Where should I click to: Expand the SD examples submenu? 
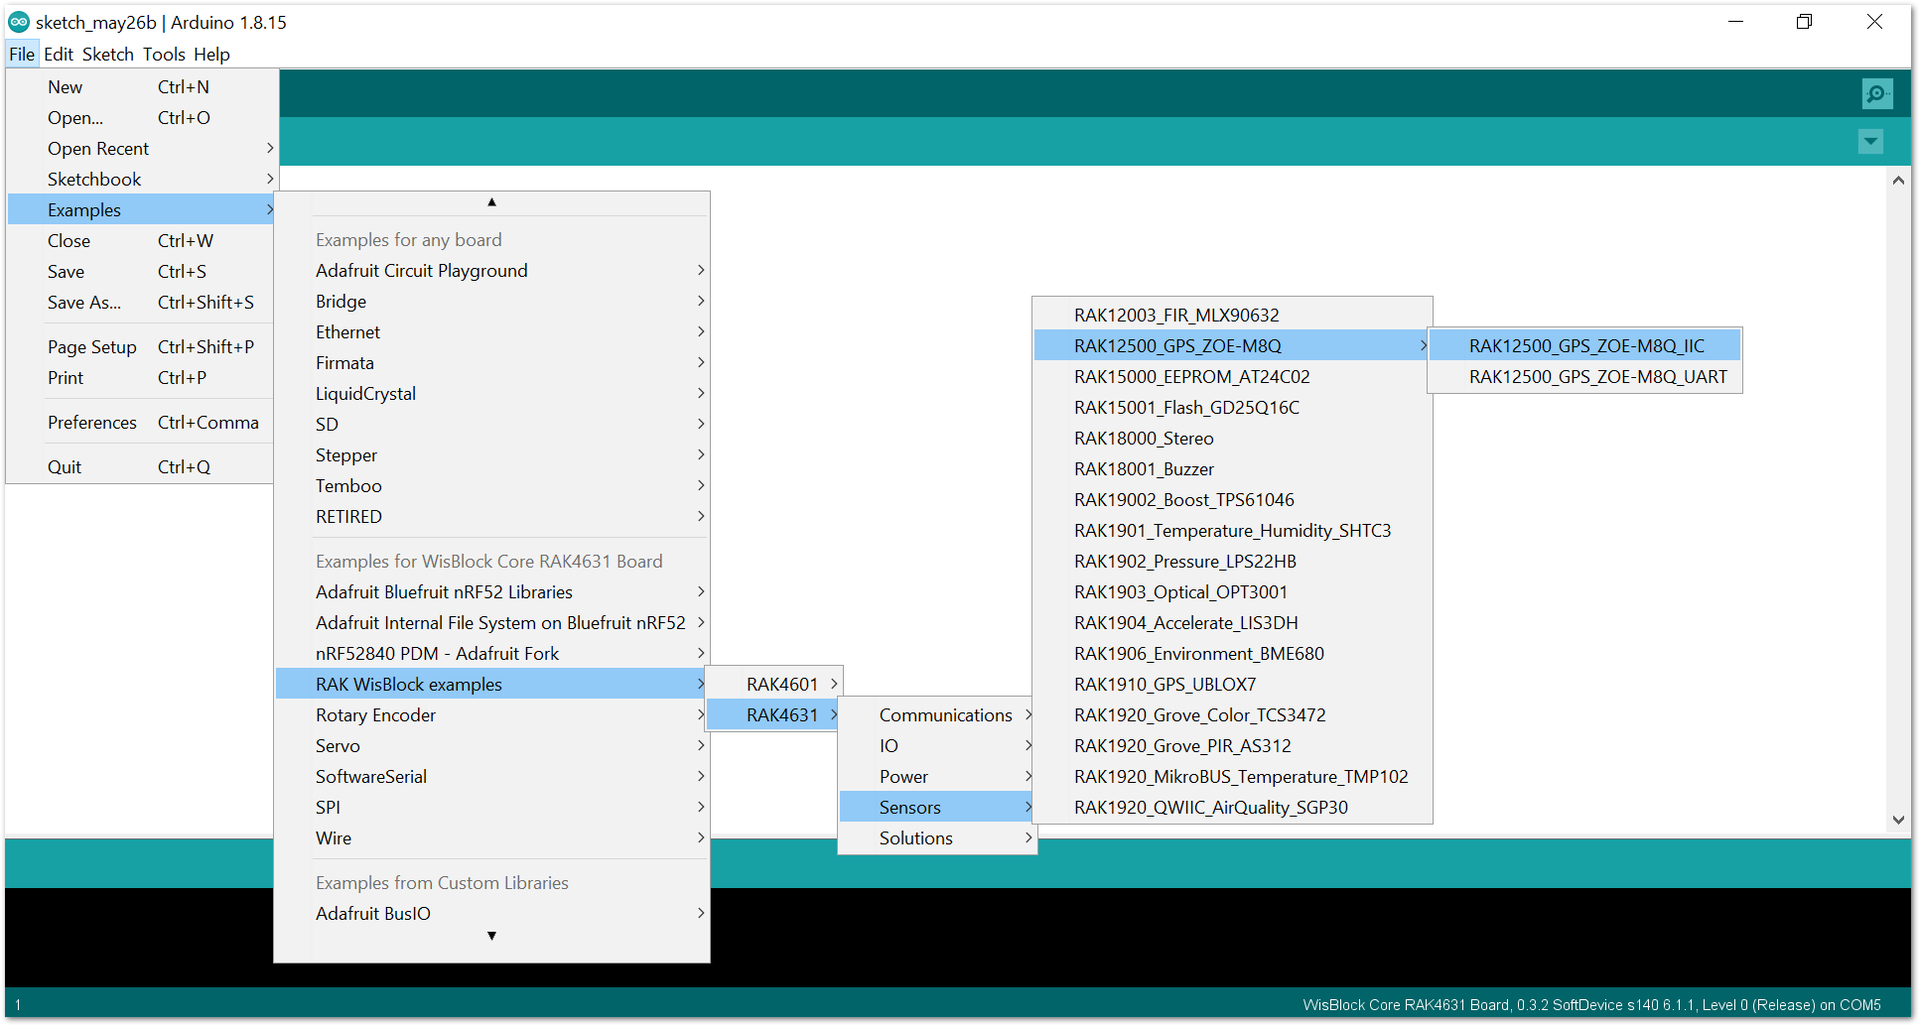[492, 425]
